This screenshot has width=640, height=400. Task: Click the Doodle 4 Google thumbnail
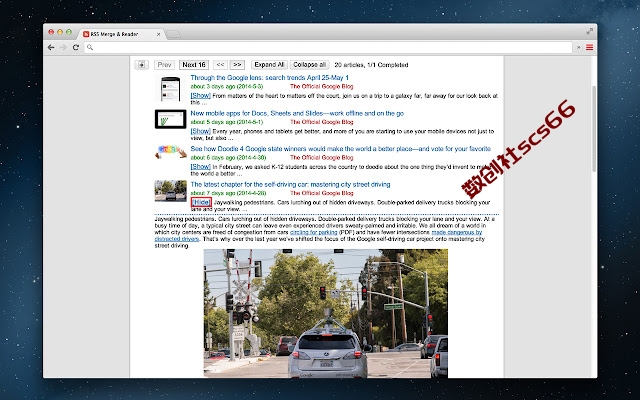point(171,151)
